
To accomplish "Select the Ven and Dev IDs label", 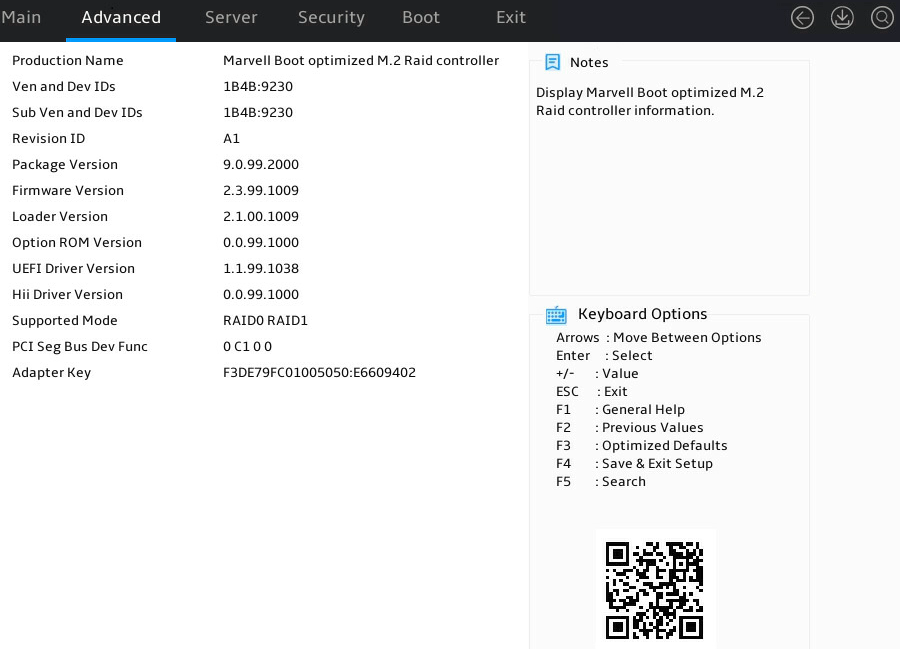I will pos(64,86).
